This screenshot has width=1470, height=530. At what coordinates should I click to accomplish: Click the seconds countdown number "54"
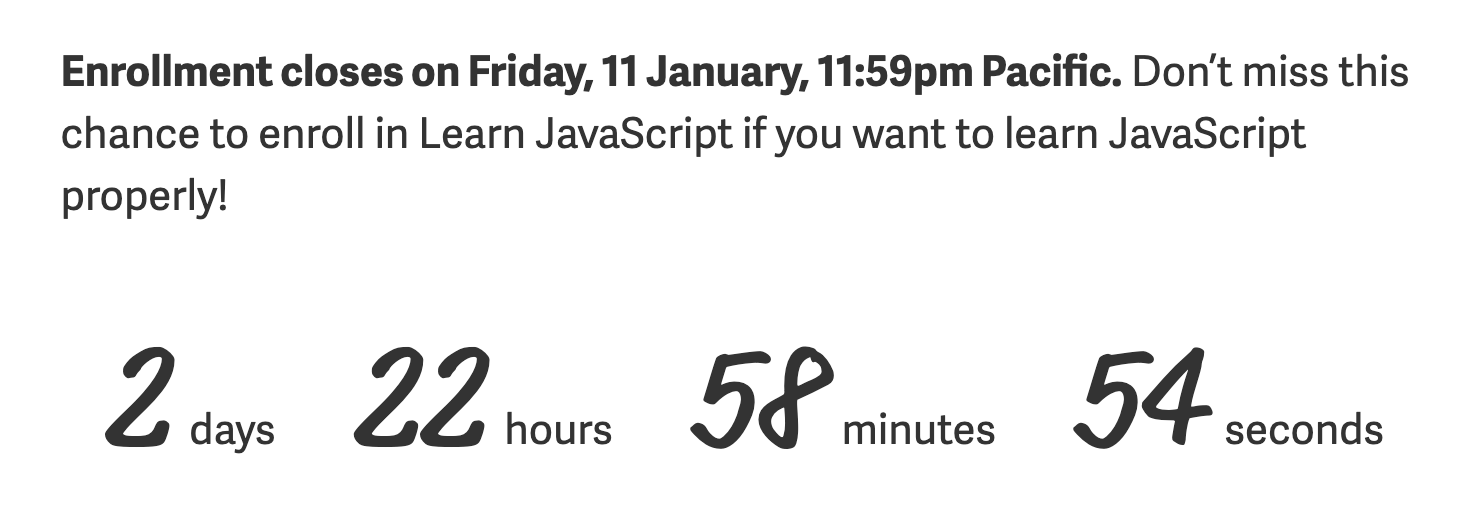[1143, 399]
